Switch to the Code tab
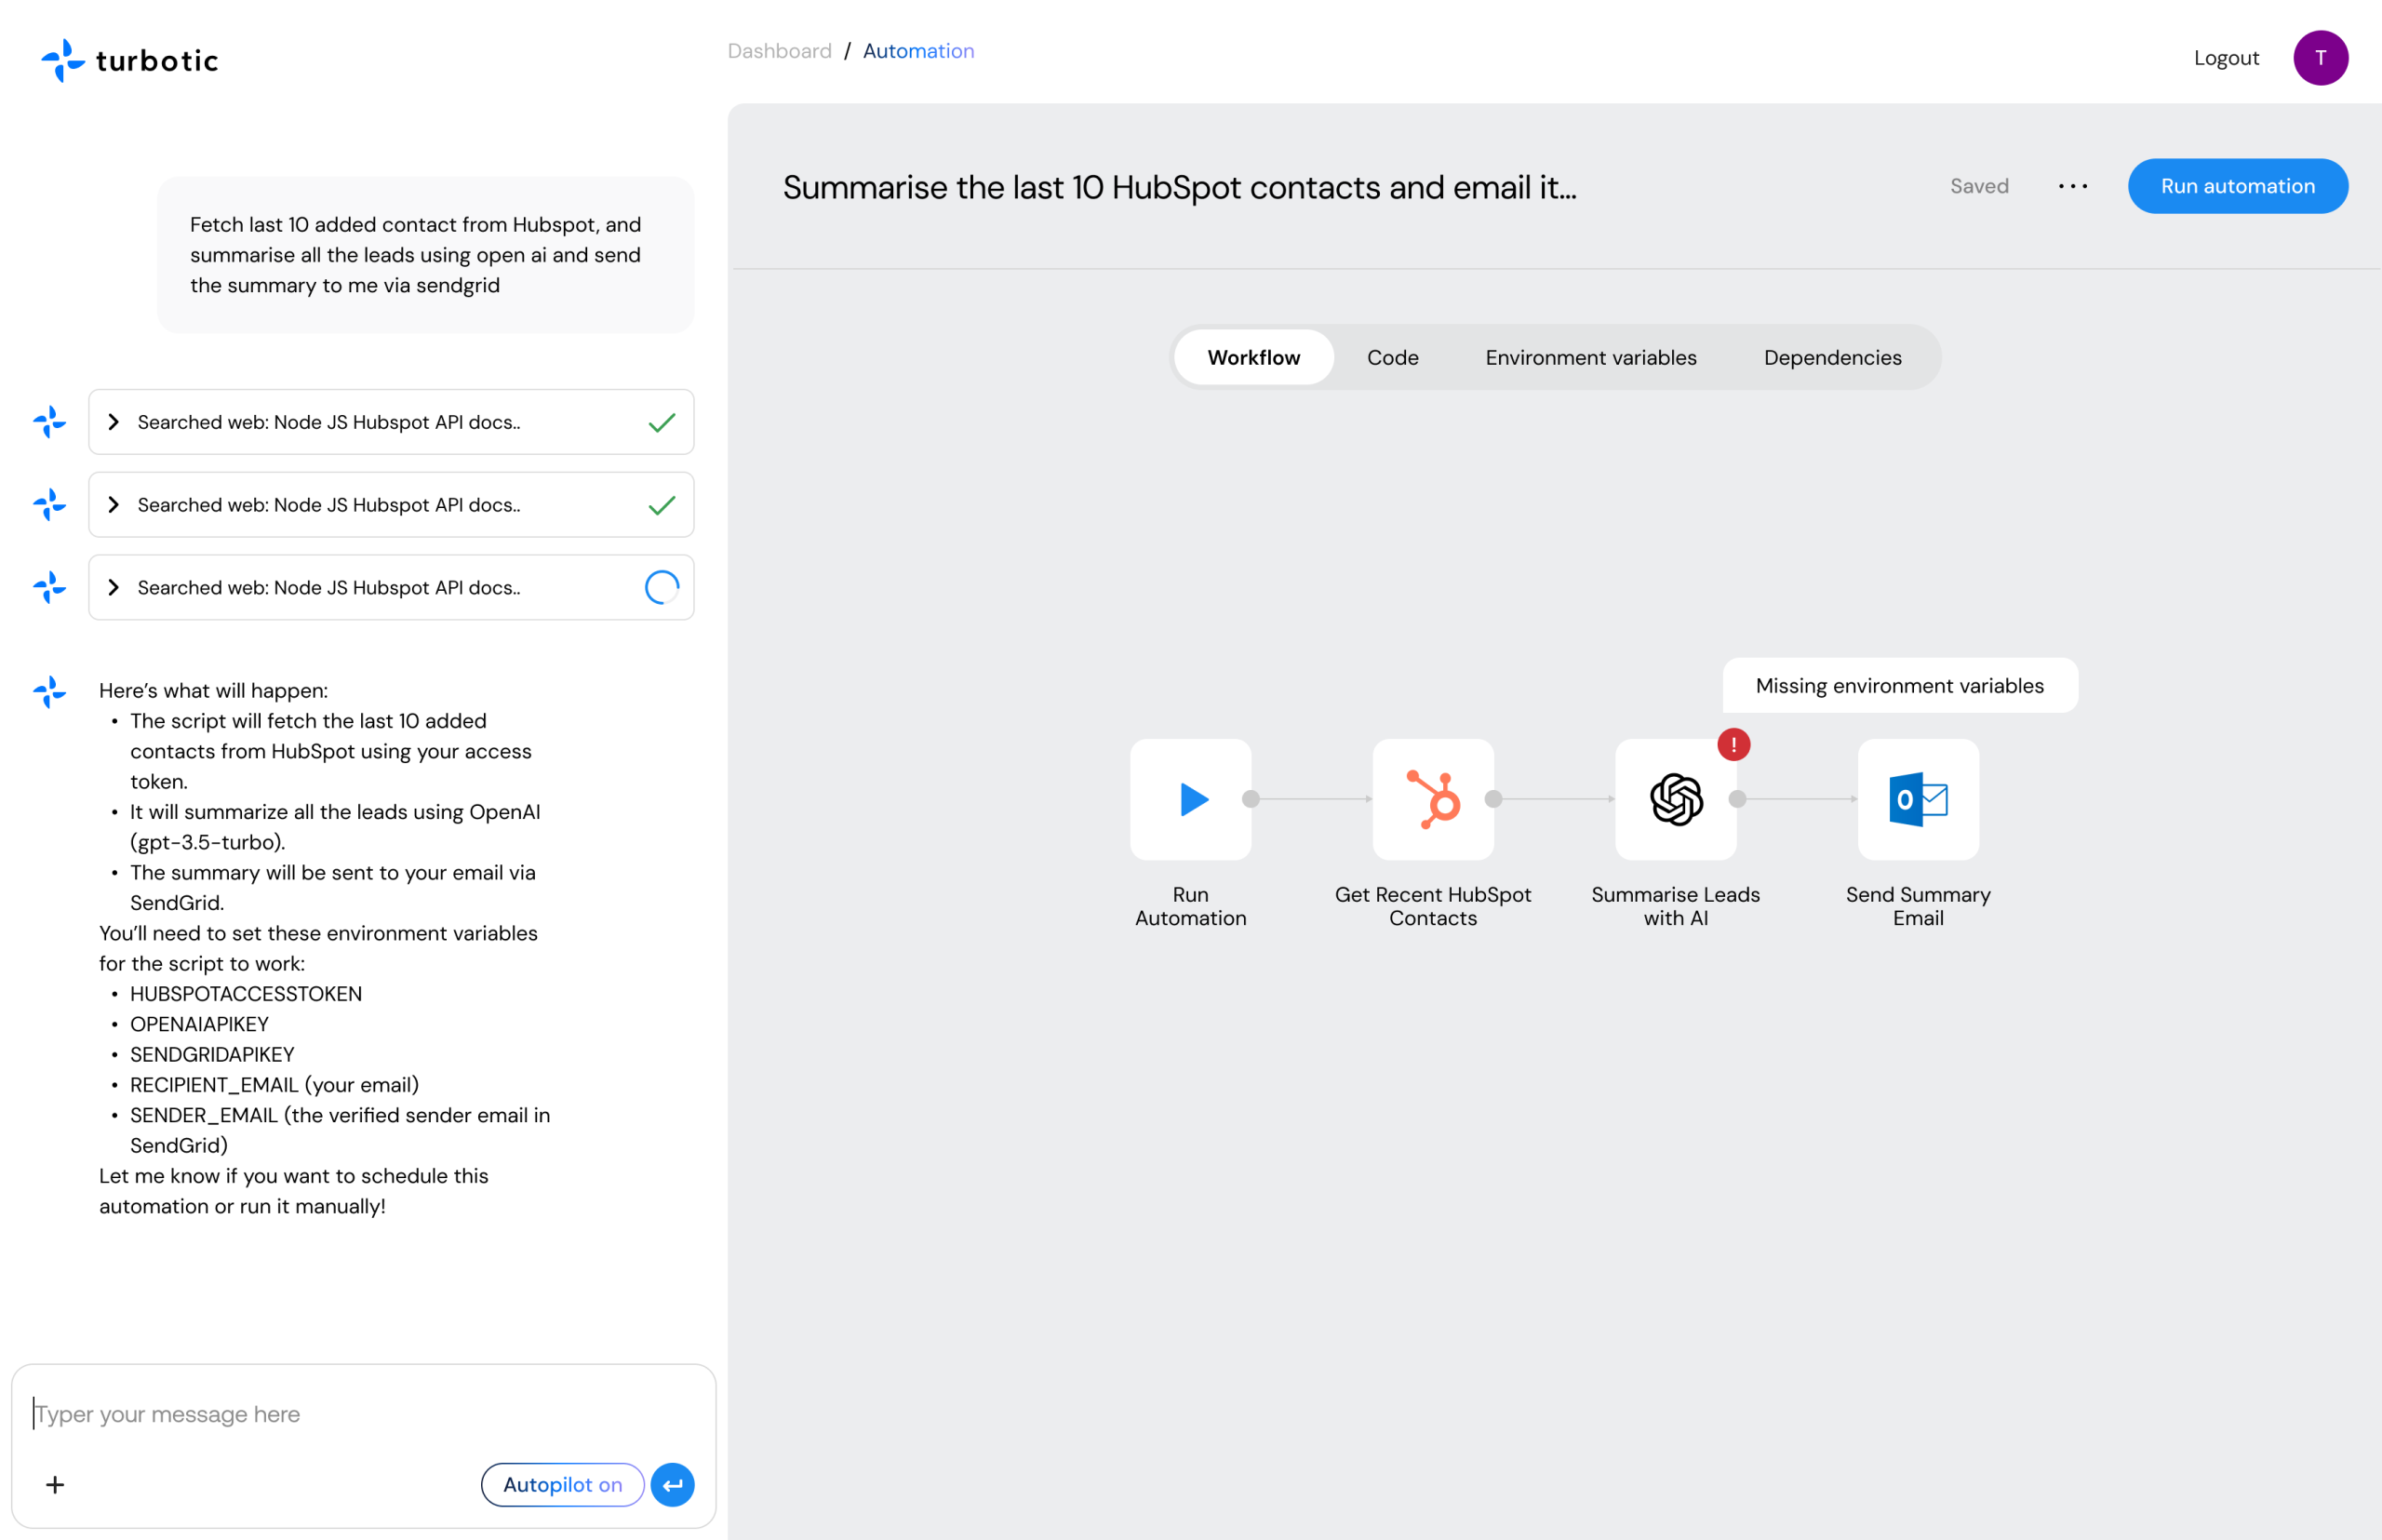Viewport: 2382px width, 1540px height. [x=1392, y=357]
